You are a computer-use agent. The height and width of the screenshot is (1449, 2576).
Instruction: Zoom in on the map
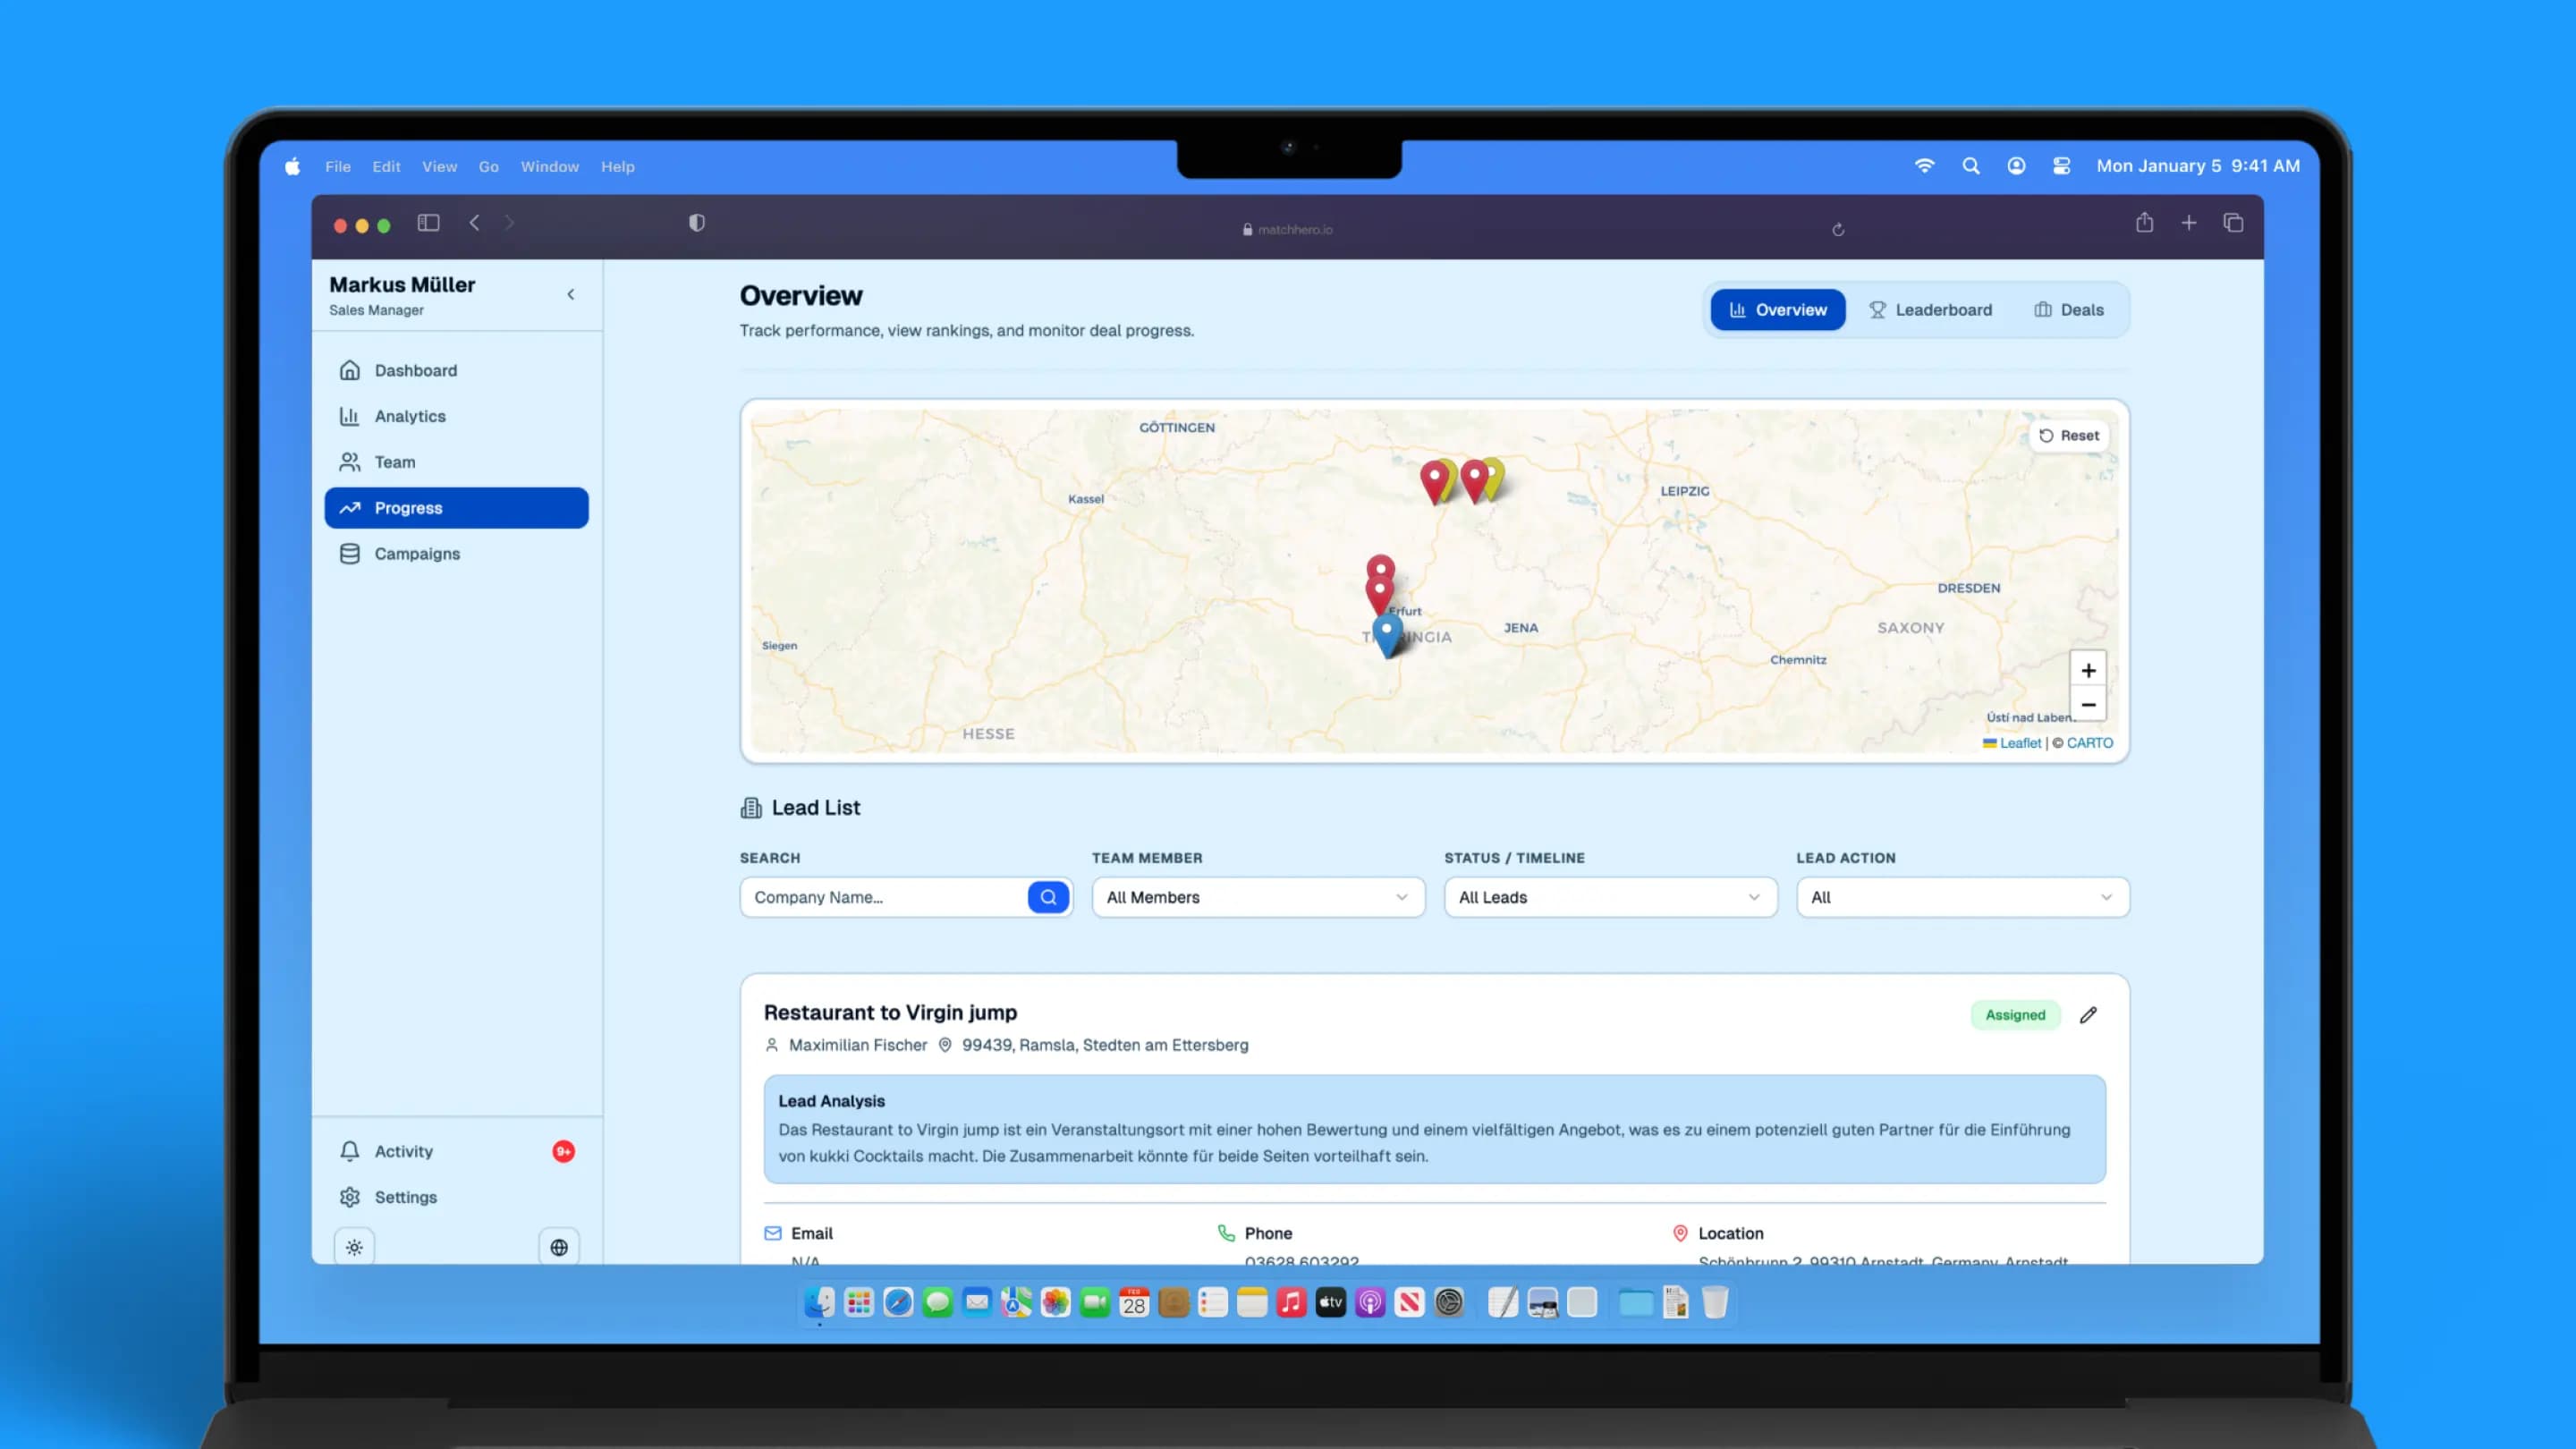coord(2088,670)
